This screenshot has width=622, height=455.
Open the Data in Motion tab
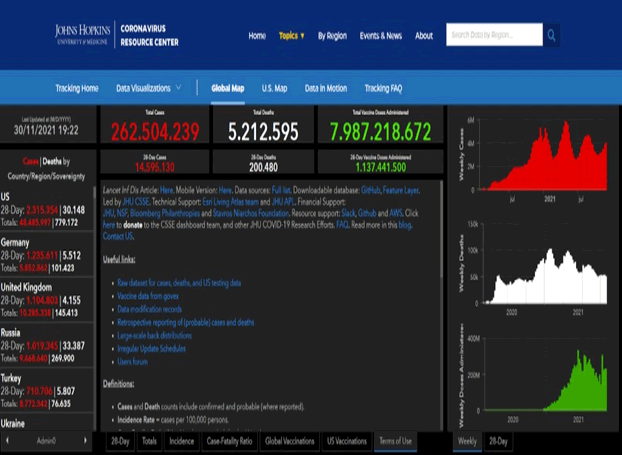326,88
